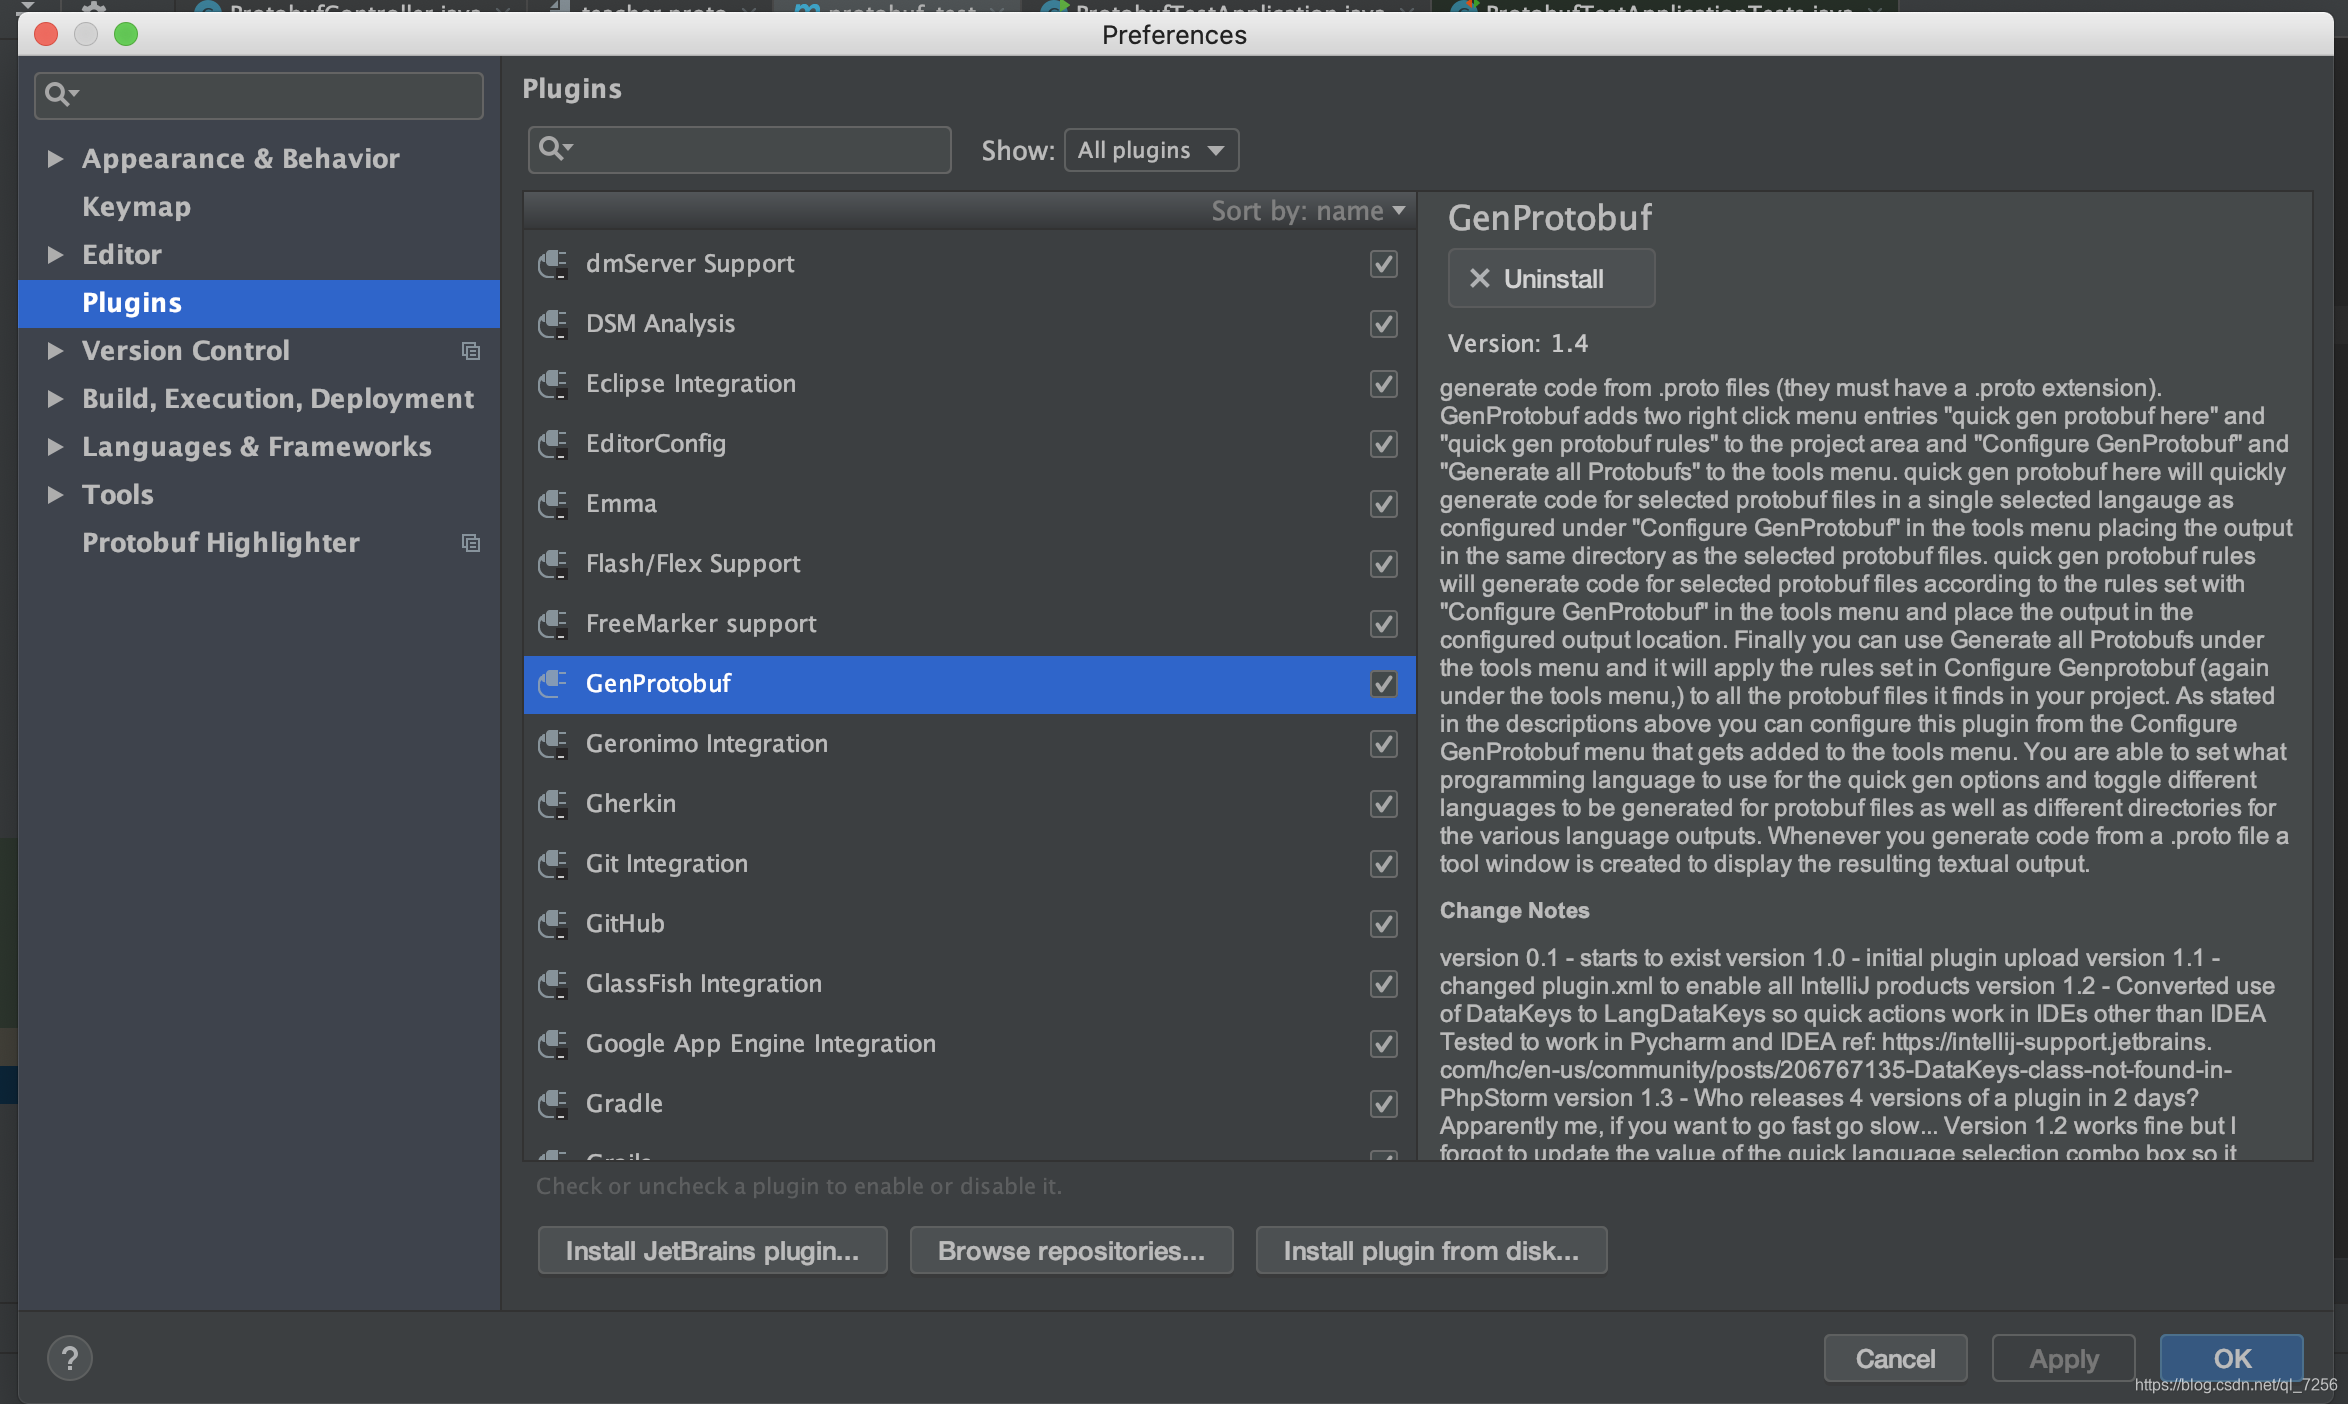Viewport: 2348px width, 1404px height.
Task: Select the Geronimo Integration plugin row
Action: [x=969, y=744]
